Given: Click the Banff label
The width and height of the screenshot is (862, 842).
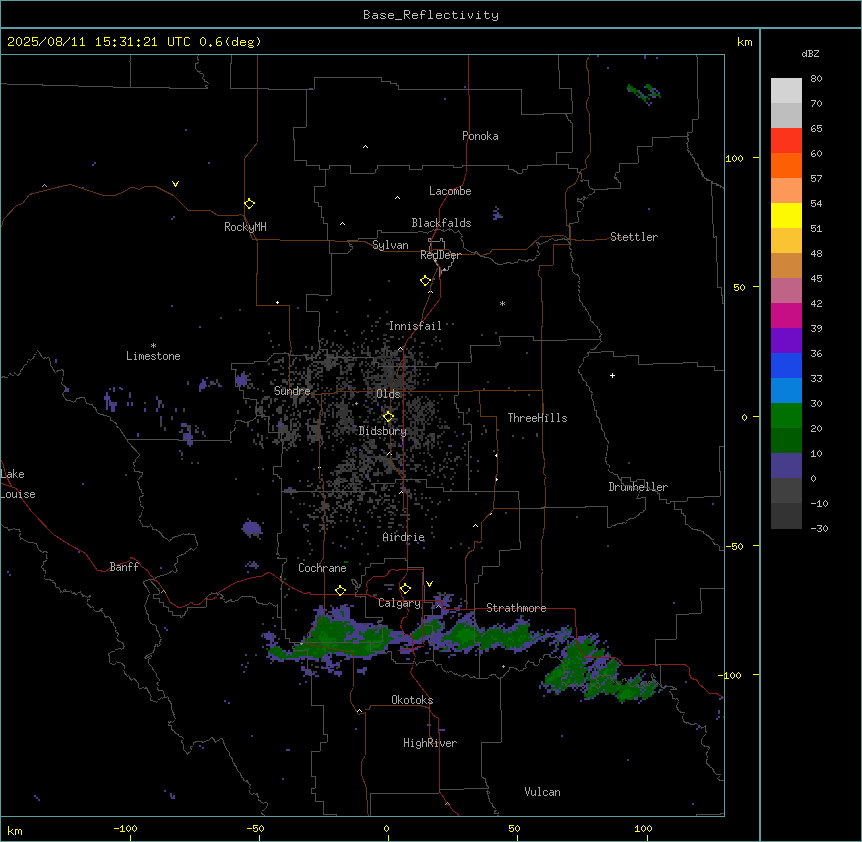Looking at the screenshot, I should pos(124,567).
